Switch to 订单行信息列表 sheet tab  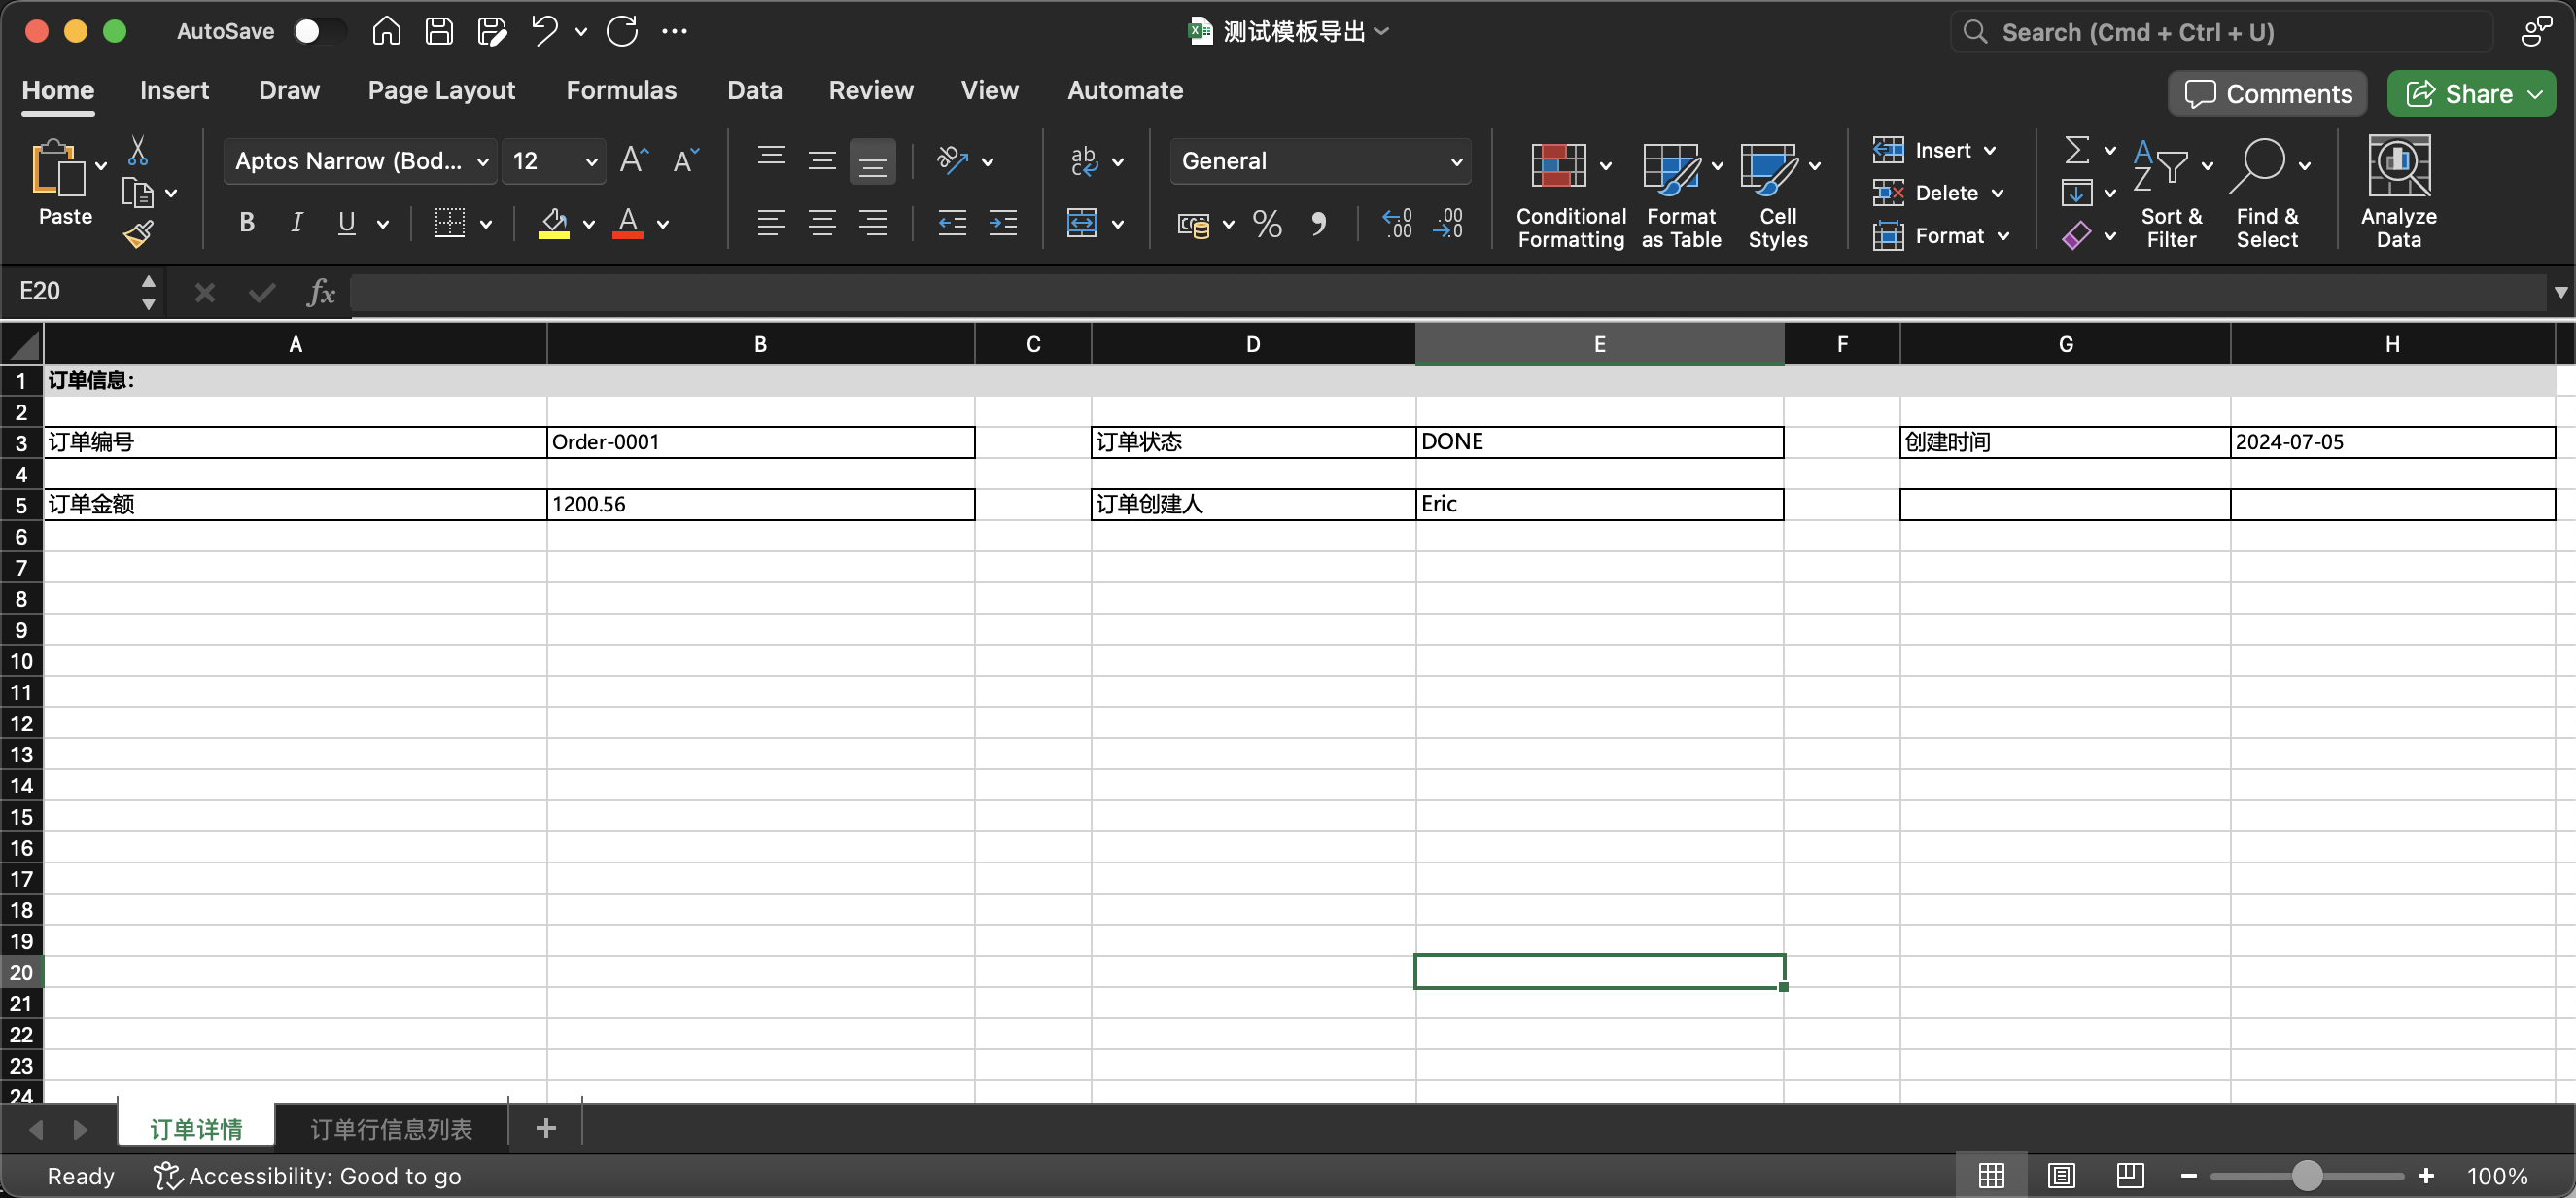(x=391, y=1129)
